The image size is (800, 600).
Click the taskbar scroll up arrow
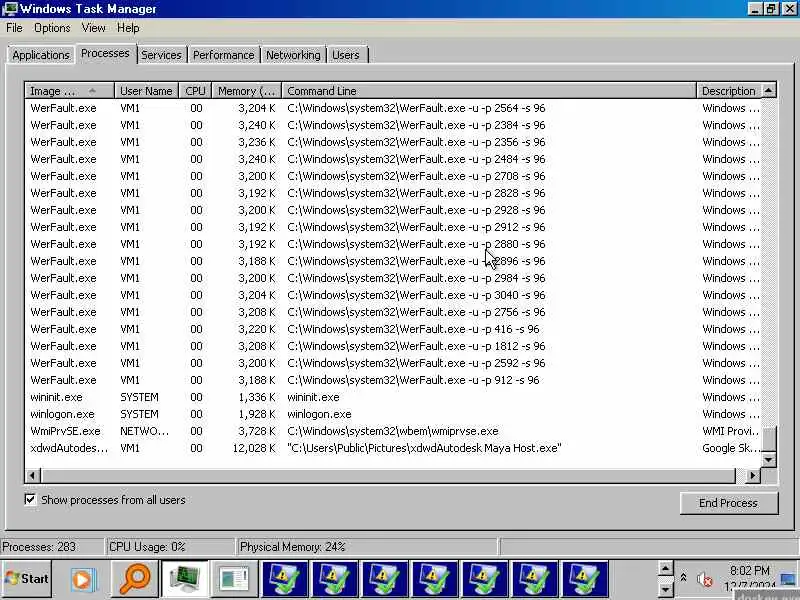(665, 568)
